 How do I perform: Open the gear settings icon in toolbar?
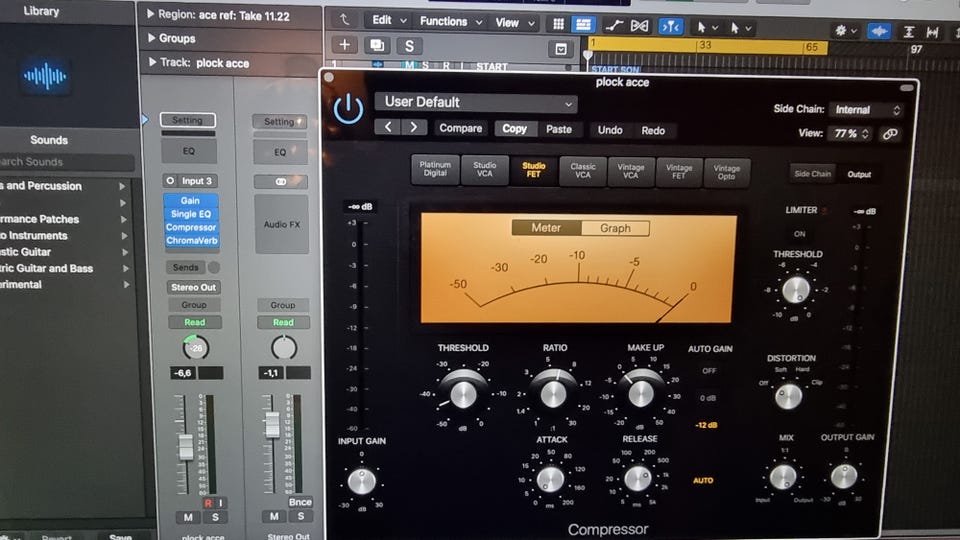(x=843, y=30)
